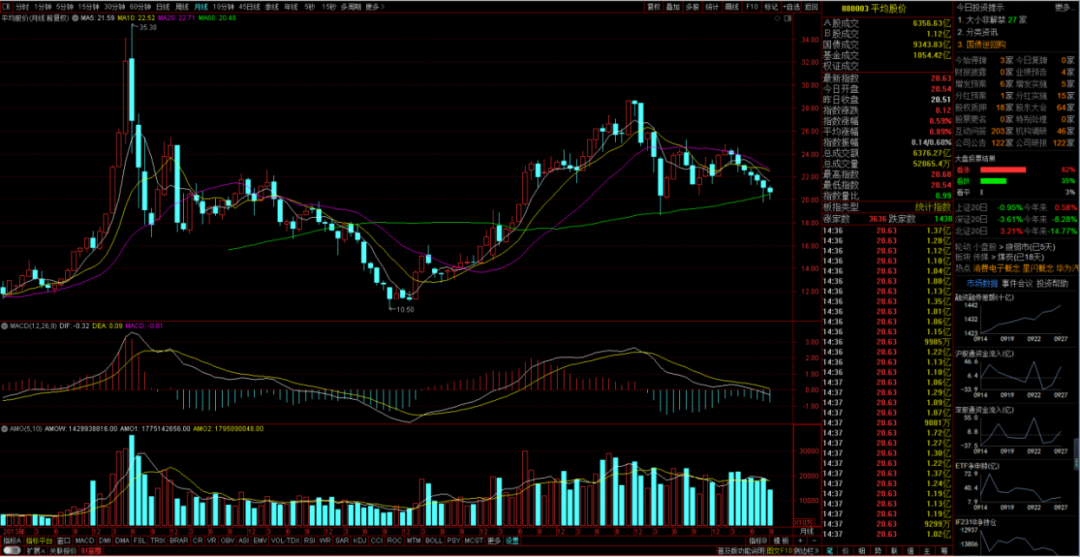Image resolution: width=1080 pixels, height=557 pixels.
Task: Select the 60分钟 period tab
Action: (x=141, y=7)
